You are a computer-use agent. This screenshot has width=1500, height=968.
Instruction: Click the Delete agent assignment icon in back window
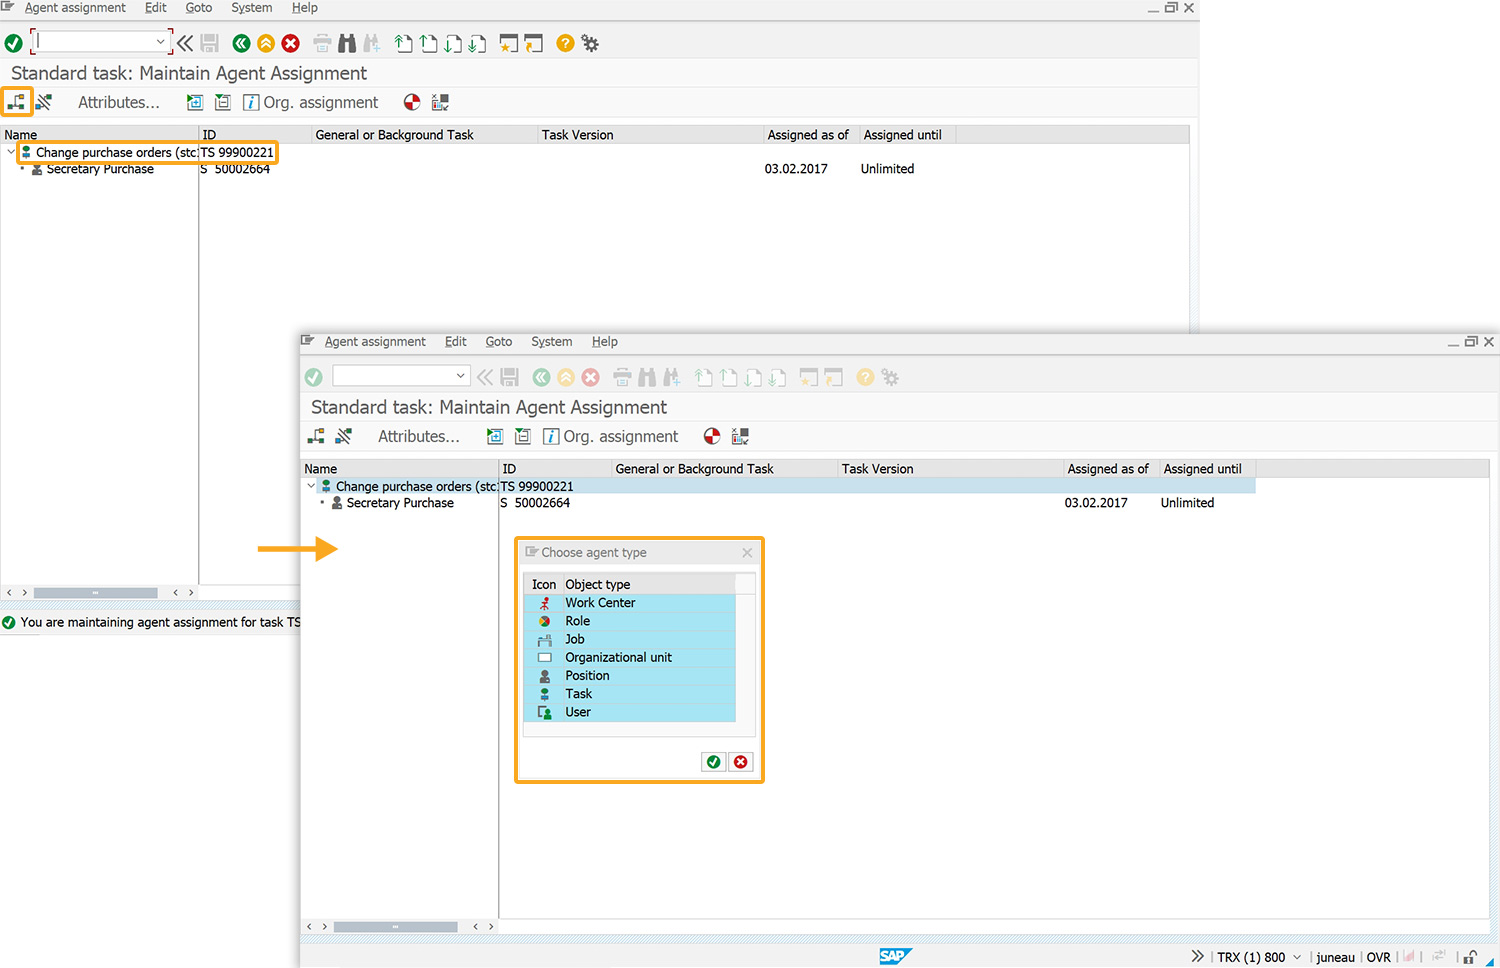point(44,102)
